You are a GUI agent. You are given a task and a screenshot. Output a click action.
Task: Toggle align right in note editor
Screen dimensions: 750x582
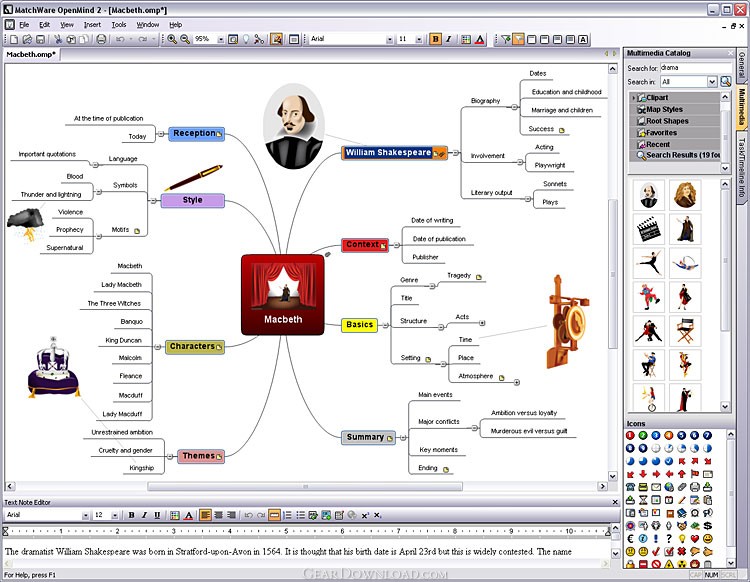point(231,515)
